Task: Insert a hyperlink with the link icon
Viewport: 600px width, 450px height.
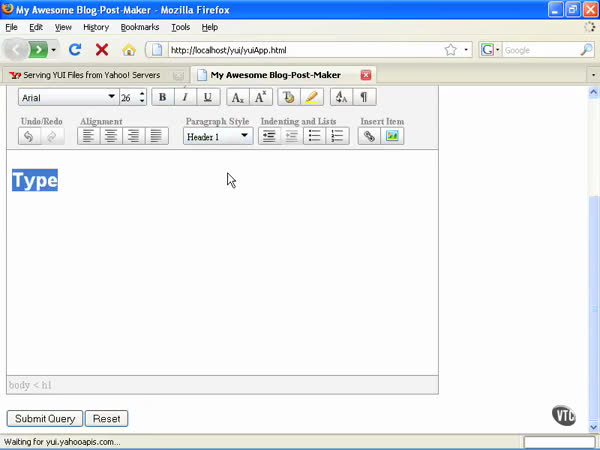Action: (x=370, y=136)
